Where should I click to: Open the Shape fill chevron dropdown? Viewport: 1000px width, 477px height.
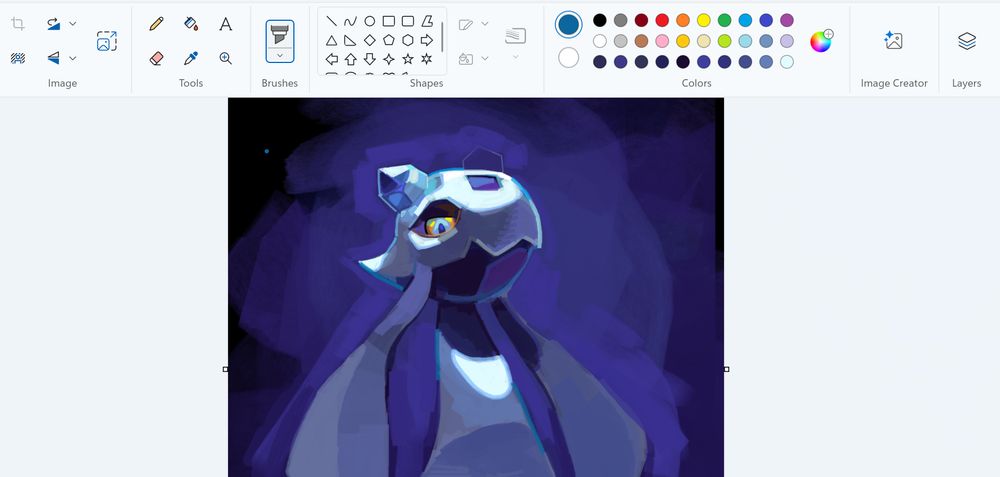click(x=485, y=58)
